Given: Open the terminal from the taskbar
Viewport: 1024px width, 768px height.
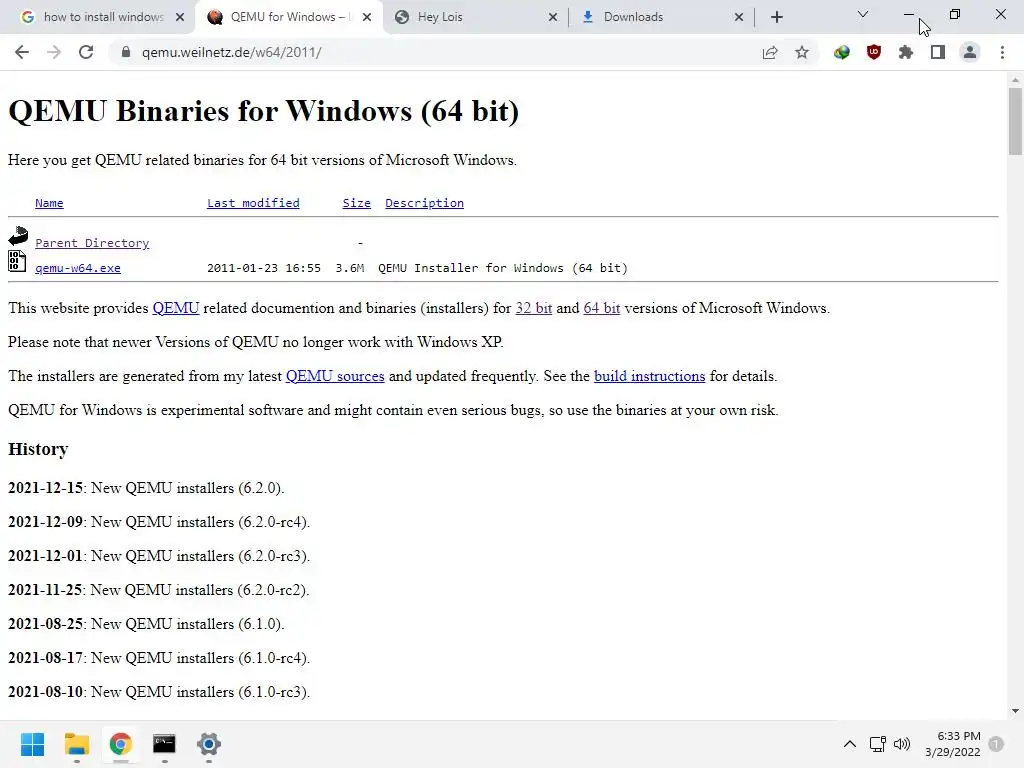Looking at the screenshot, I should pyautogui.click(x=165, y=744).
